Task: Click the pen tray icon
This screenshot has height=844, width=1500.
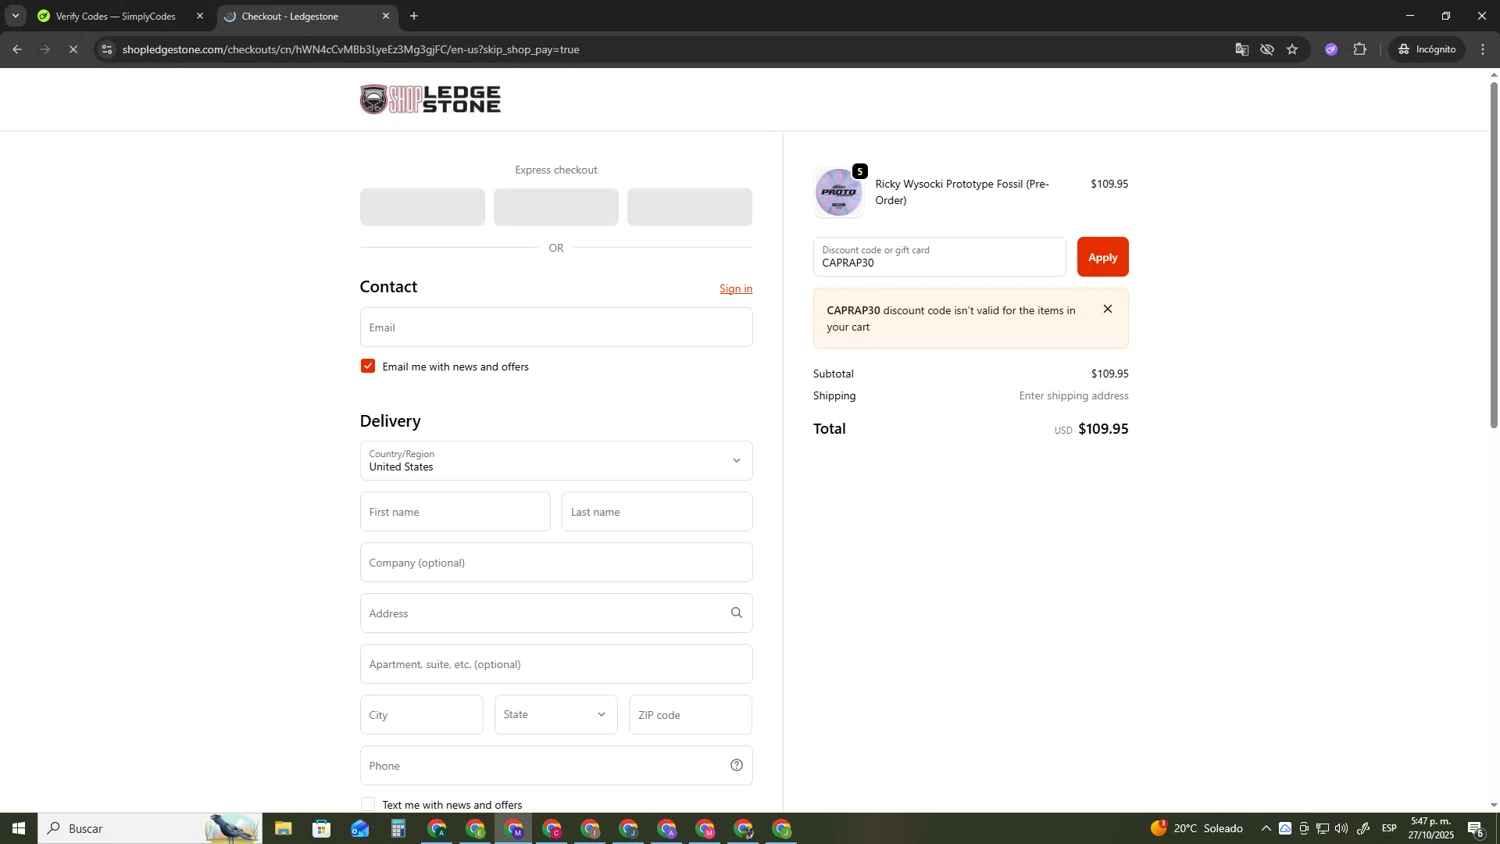Action: click(1363, 828)
